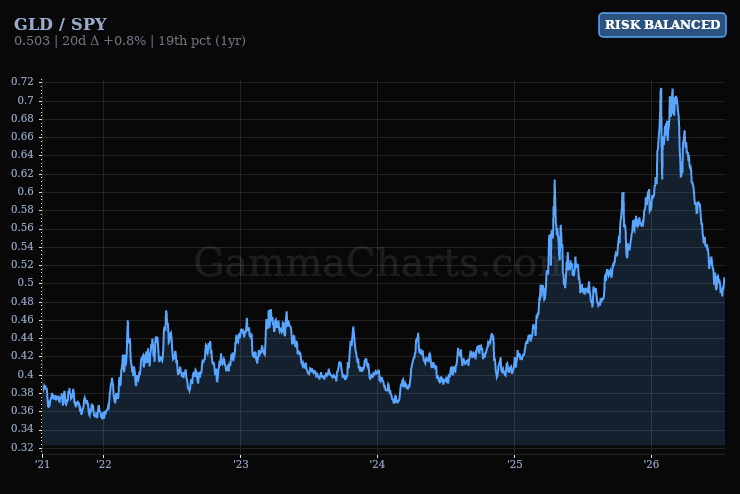Click the 0.32 y-axis label

point(23,447)
